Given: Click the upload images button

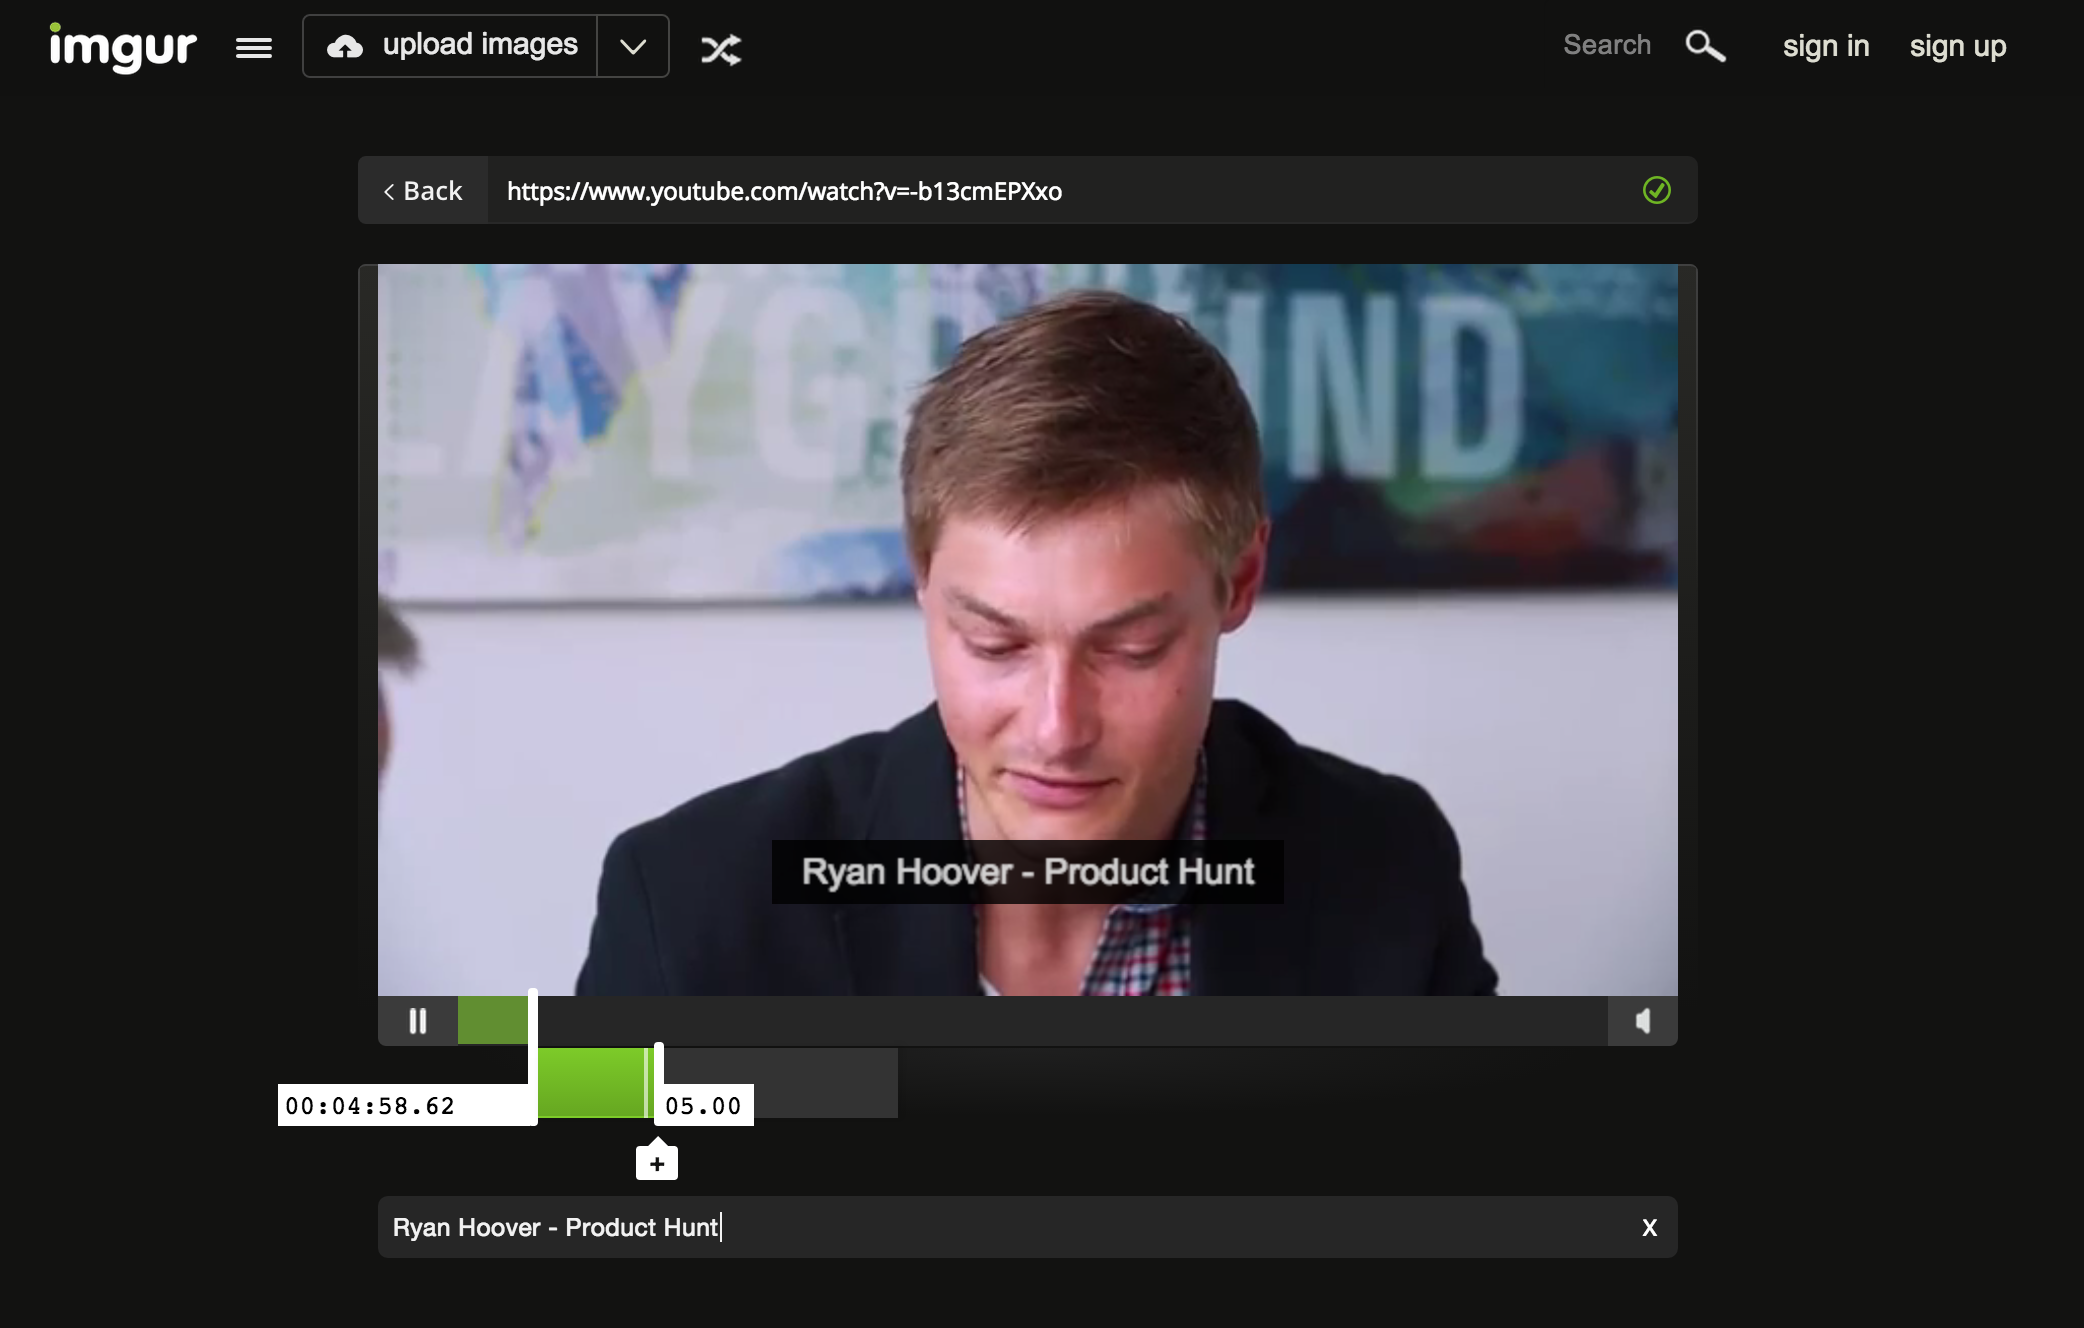Looking at the screenshot, I should [x=479, y=45].
